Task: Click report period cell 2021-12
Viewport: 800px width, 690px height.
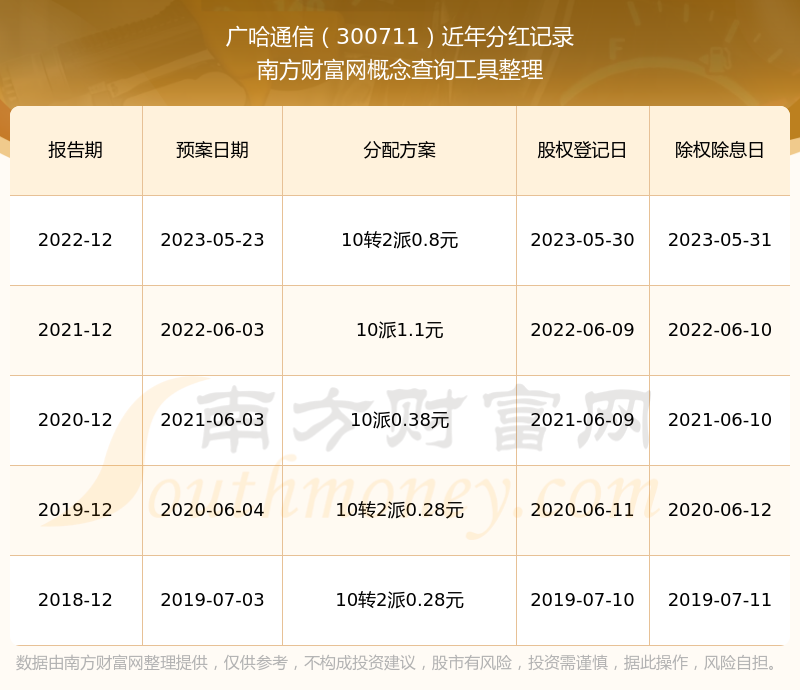Action: (76, 330)
